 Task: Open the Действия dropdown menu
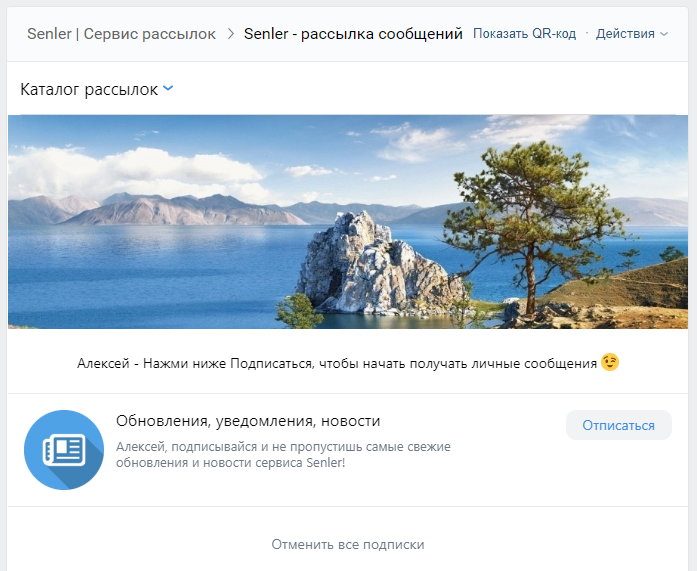(x=626, y=34)
